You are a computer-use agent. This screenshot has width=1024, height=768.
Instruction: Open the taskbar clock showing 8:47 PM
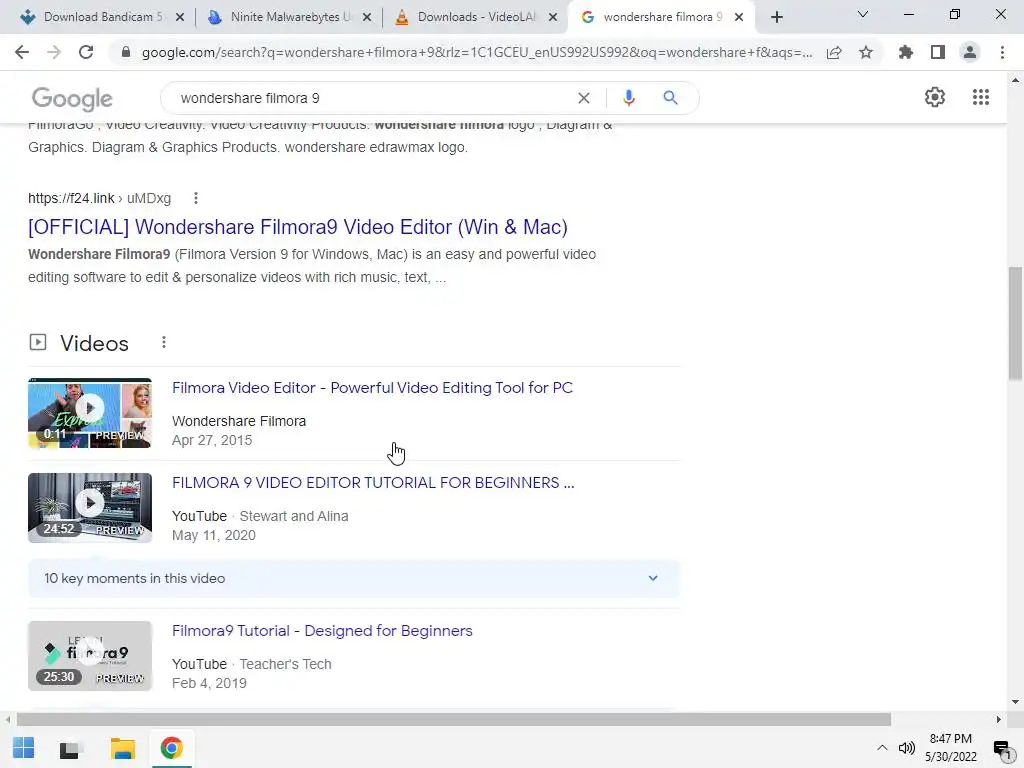coord(951,748)
